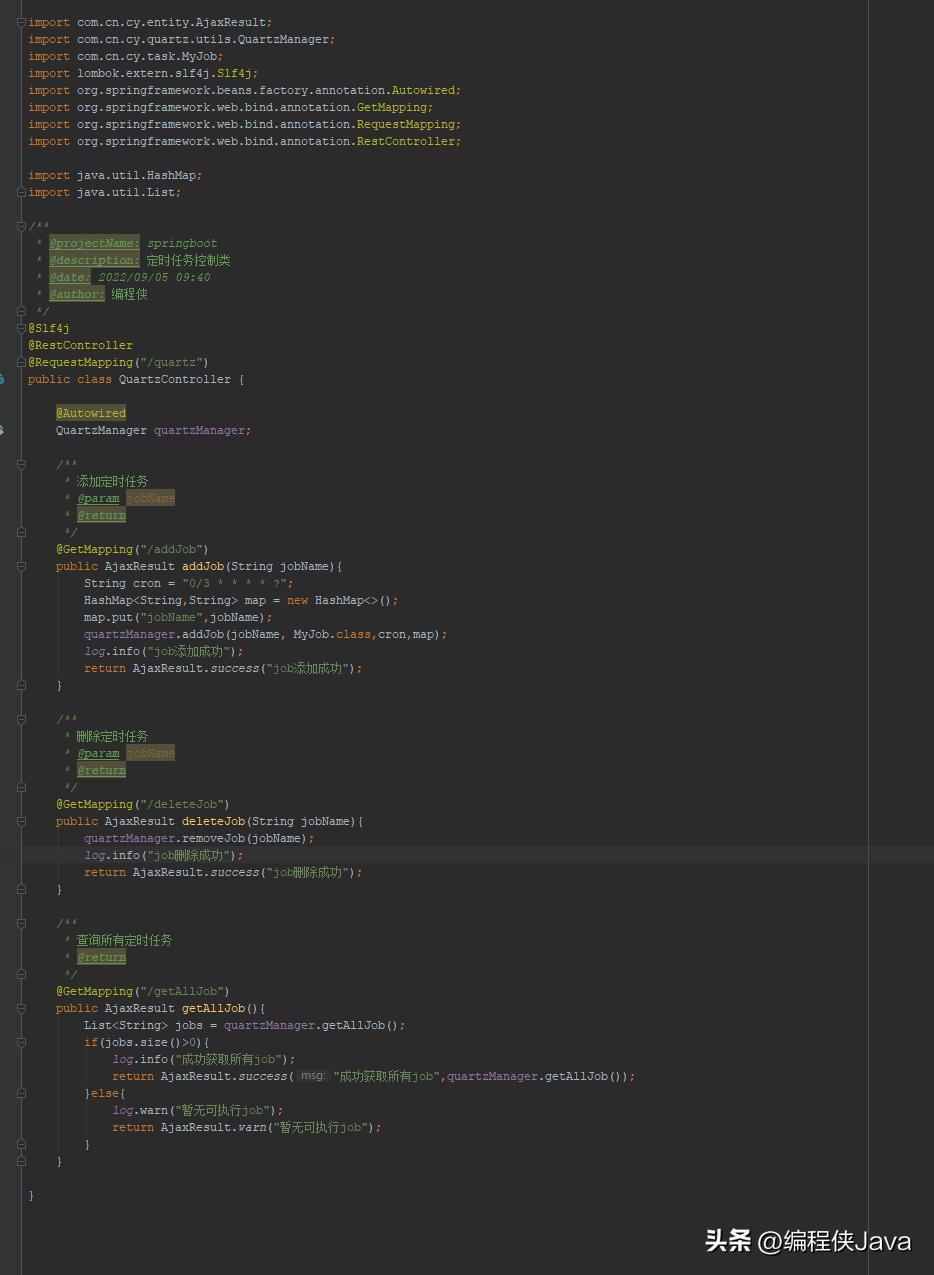
Task: Click the @Autowired annotation on the field
Action: [91, 413]
